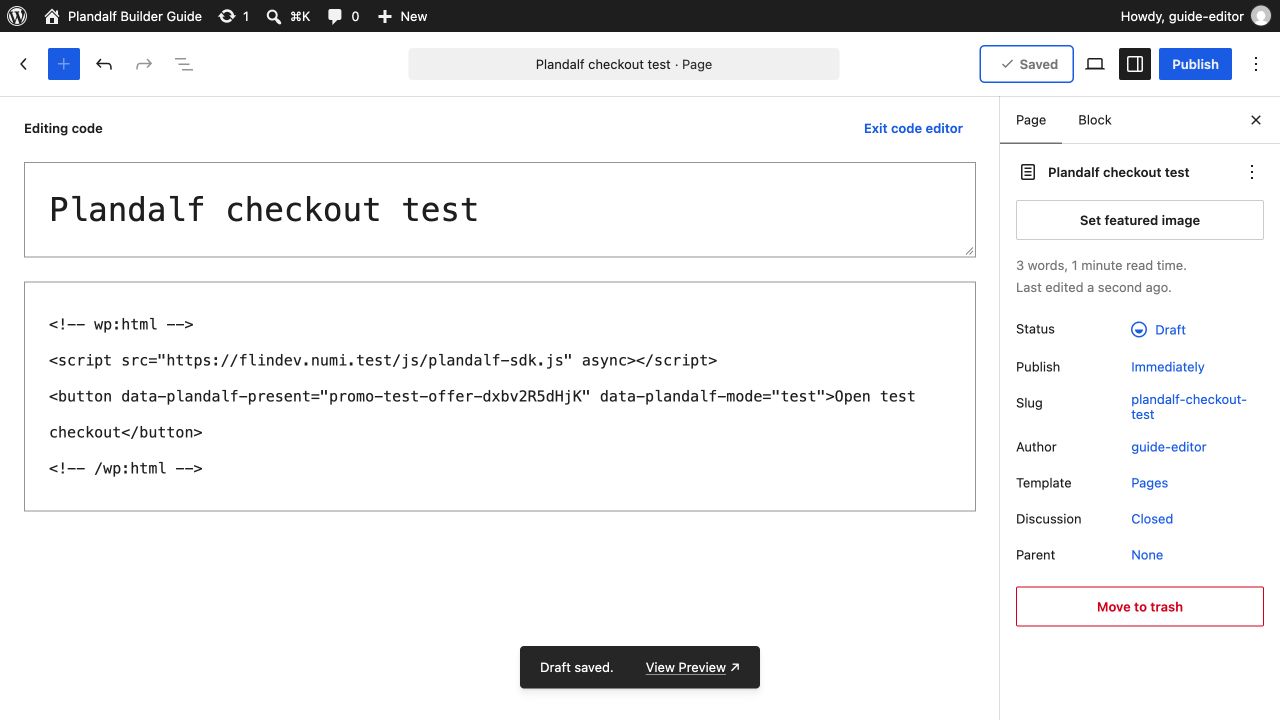Image resolution: width=1280 pixels, height=720 pixels.
Task: Click View Preview in the snackbar
Action: click(x=692, y=667)
